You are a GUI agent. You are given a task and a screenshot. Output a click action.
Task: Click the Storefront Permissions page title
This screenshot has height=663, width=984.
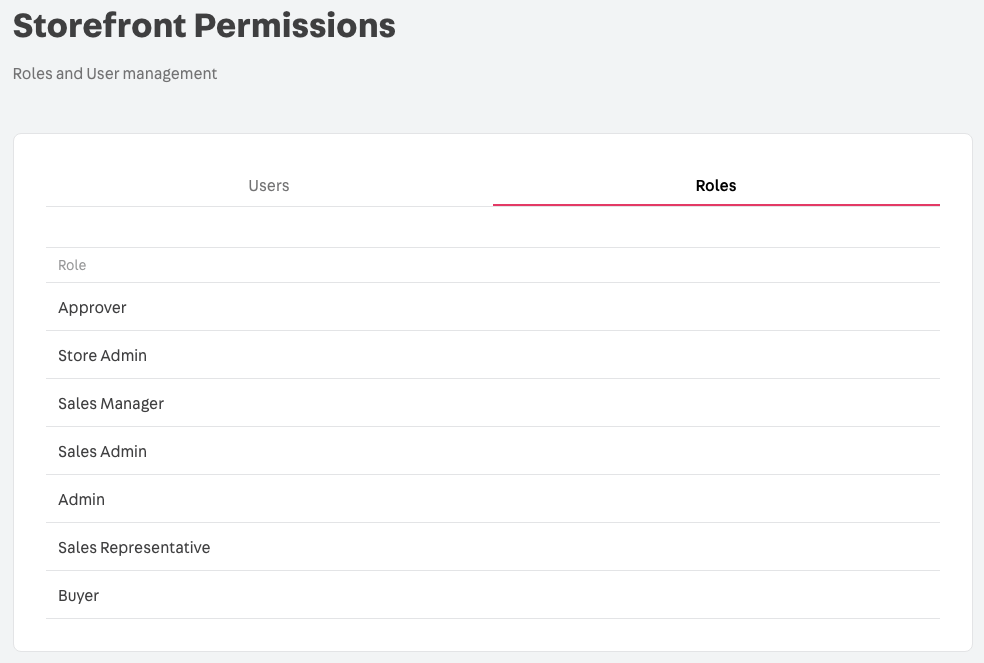tap(203, 25)
